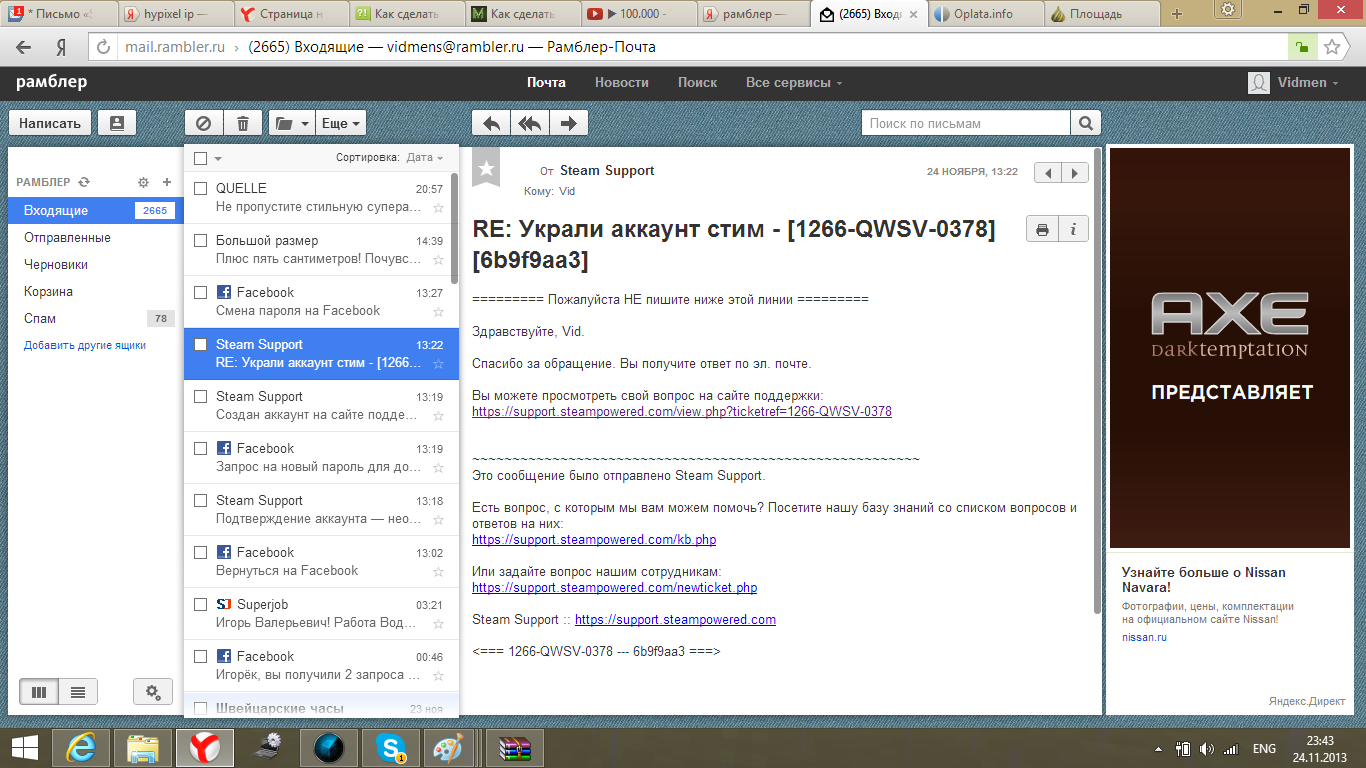Flag the email with the star ribbon

click(486, 168)
